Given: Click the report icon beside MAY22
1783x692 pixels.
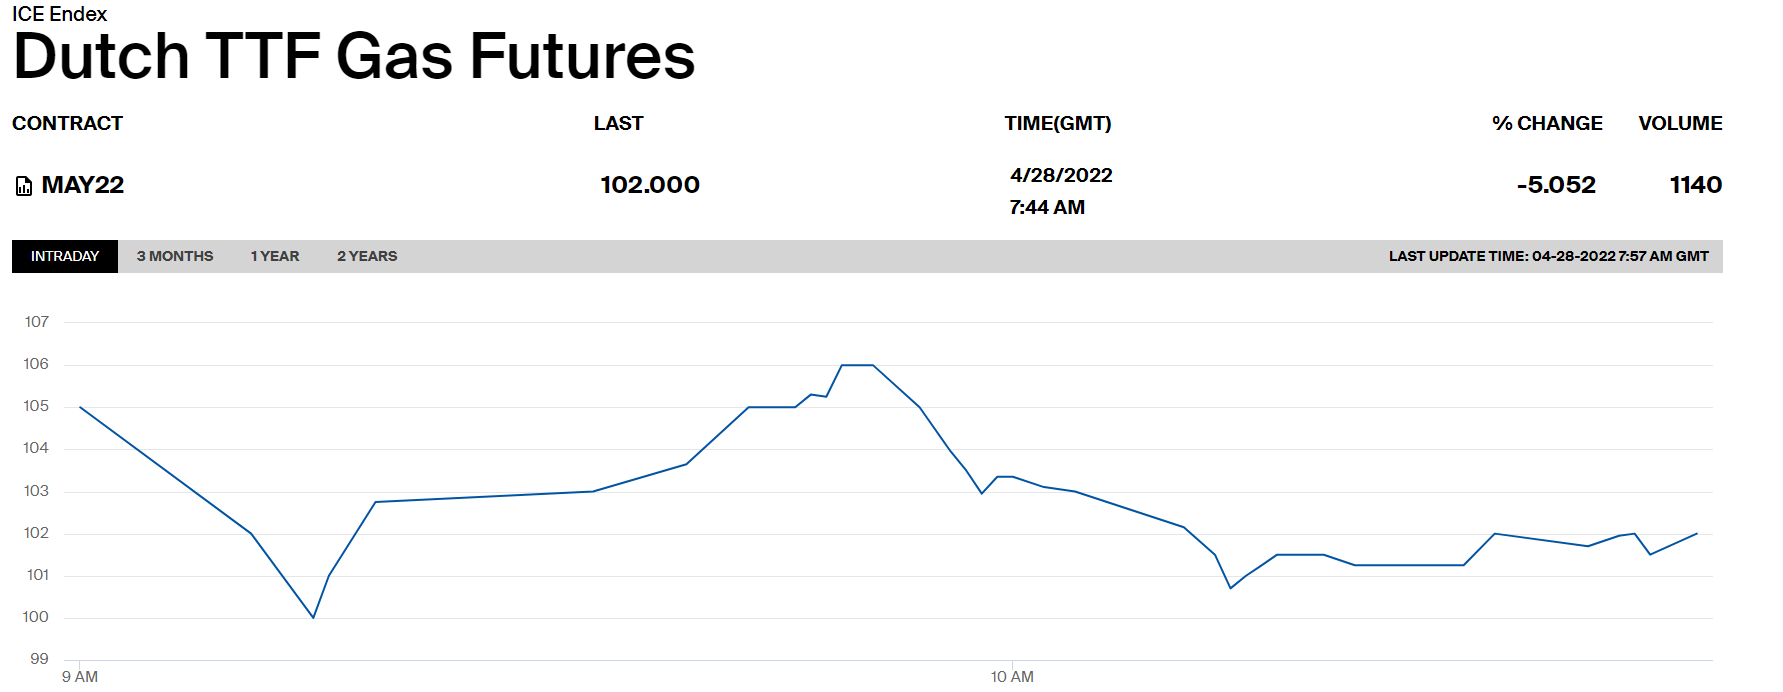Looking at the screenshot, I should pos(24,186).
